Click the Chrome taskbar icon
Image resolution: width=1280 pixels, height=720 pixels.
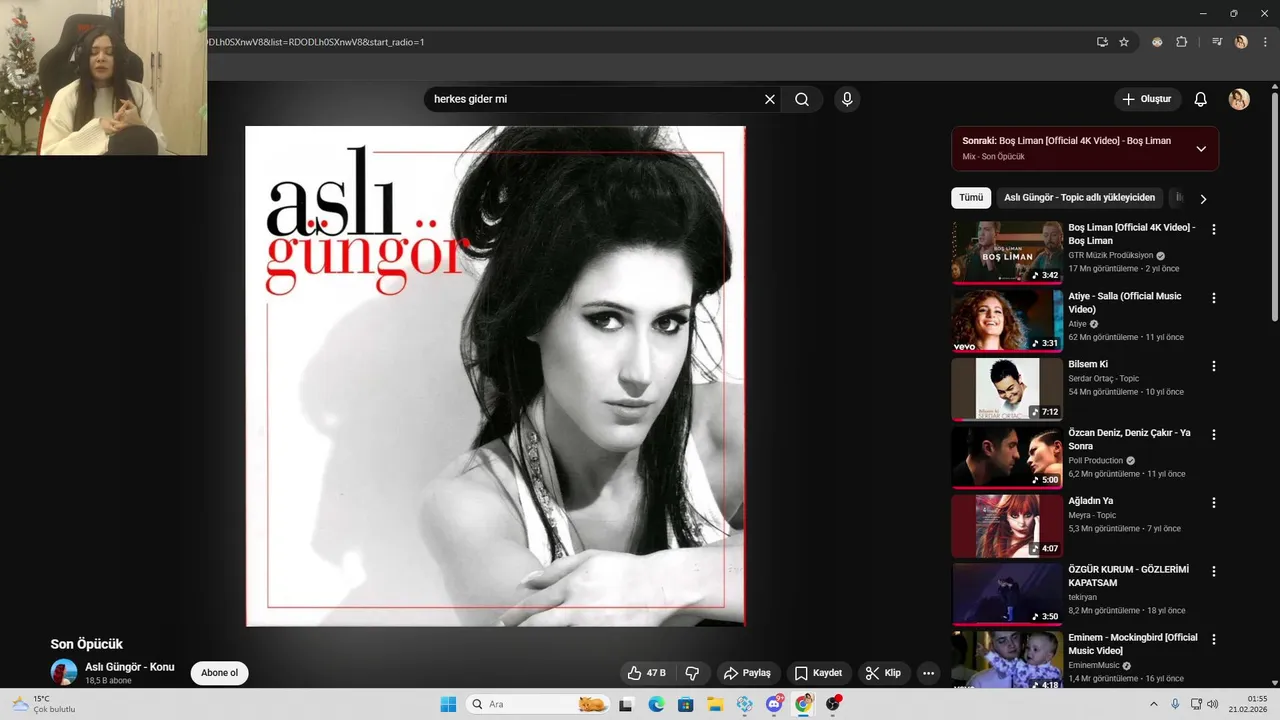point(803,704)
